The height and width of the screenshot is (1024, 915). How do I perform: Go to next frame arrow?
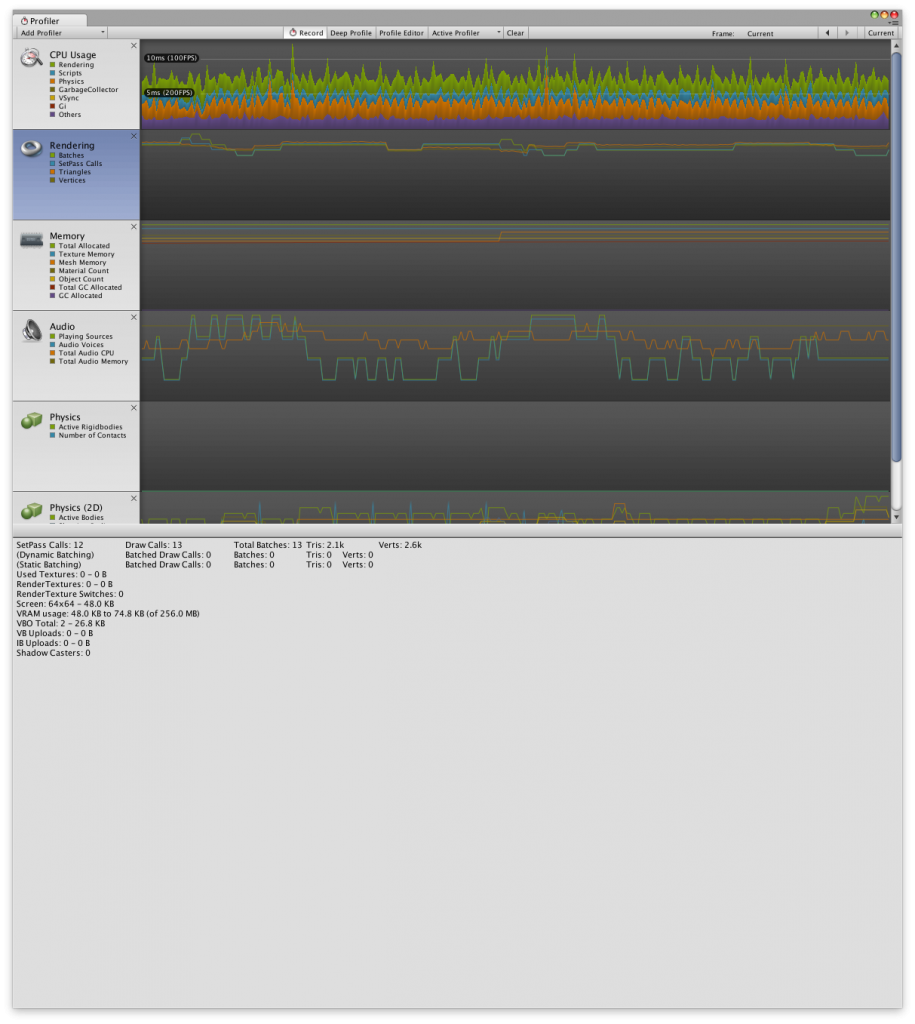click(x=847, y=33)
